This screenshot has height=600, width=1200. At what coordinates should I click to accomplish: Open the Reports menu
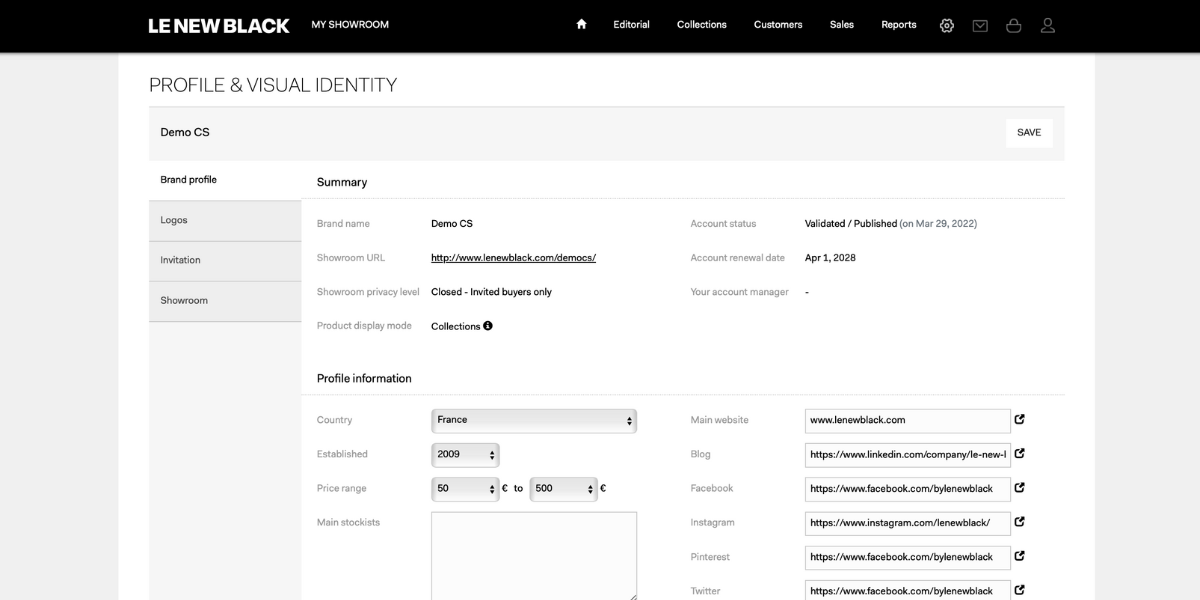[899, 25]
